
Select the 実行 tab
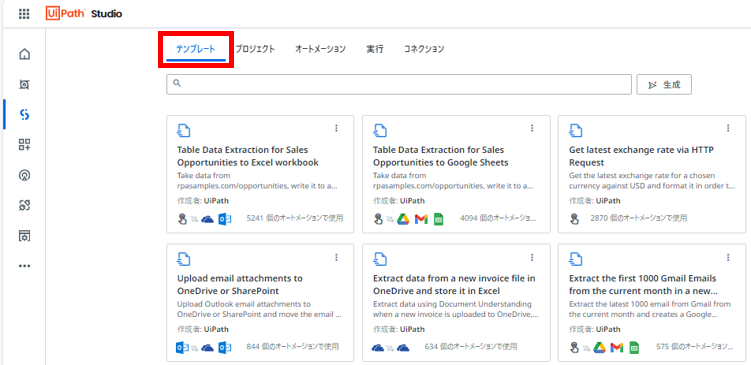(x=375, y=49)
